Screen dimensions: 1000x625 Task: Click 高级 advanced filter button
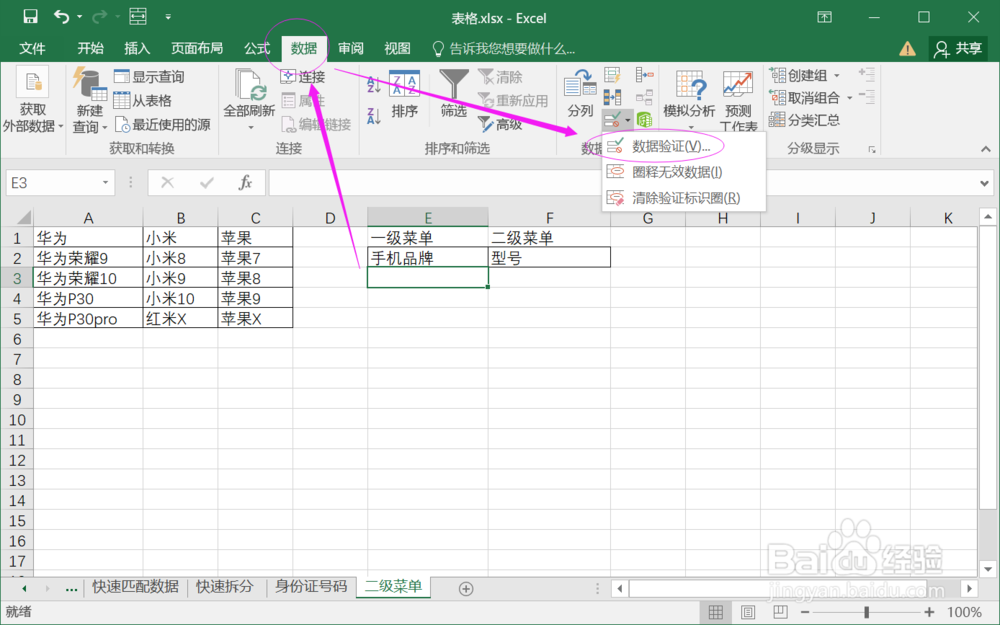point(500,124)
